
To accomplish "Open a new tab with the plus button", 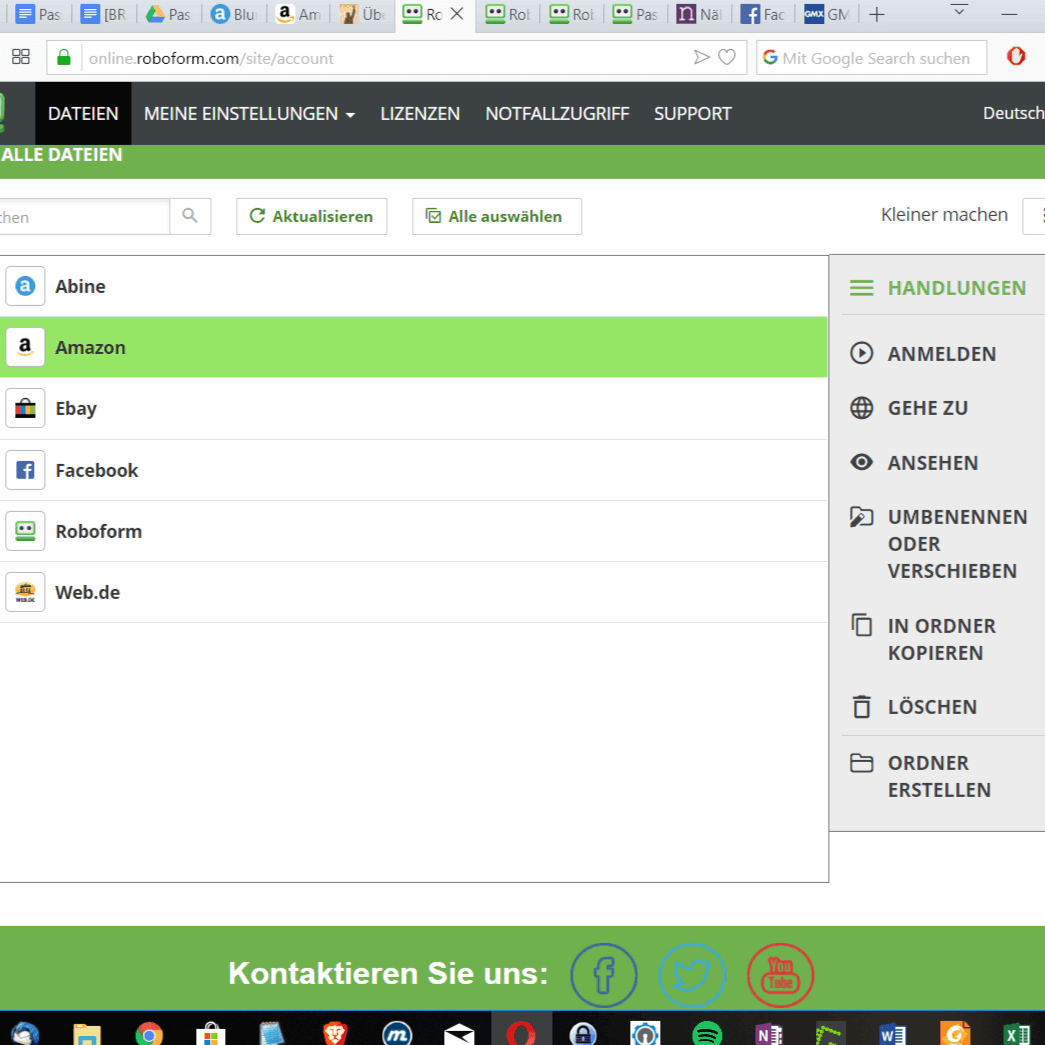I will click(877, 14).
